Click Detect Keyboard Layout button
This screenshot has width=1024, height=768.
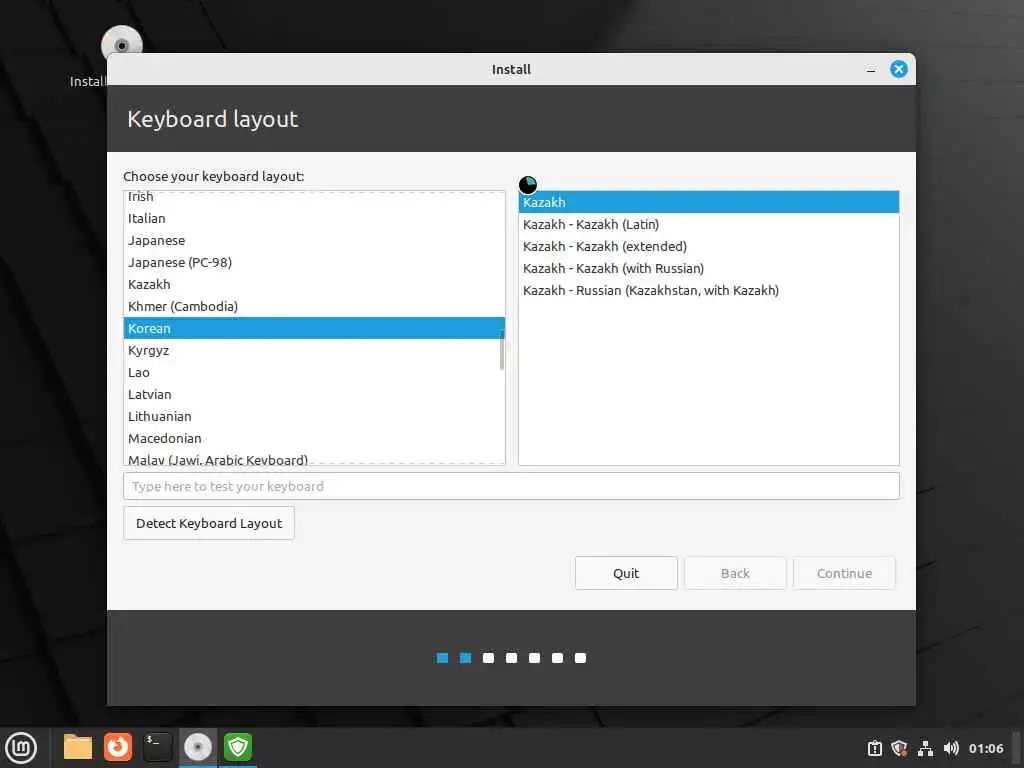pyautogui.click(x=209, y=523)
